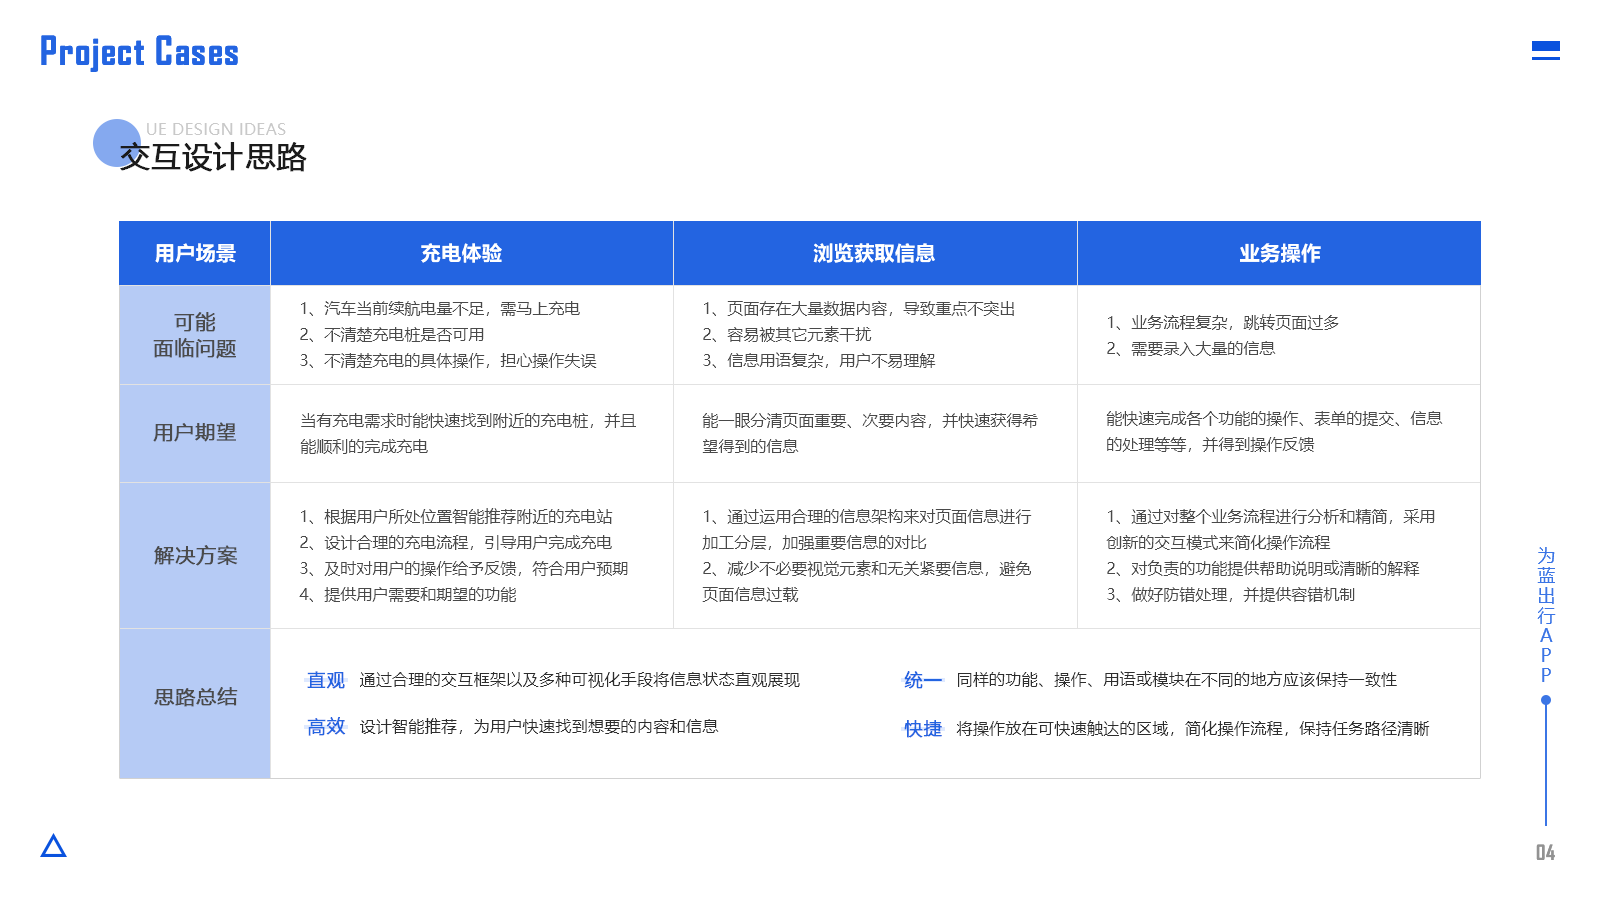The image size is (1600, 900).
Task: Click the 业务操作 column header
Action: [x=1280, y=253]
